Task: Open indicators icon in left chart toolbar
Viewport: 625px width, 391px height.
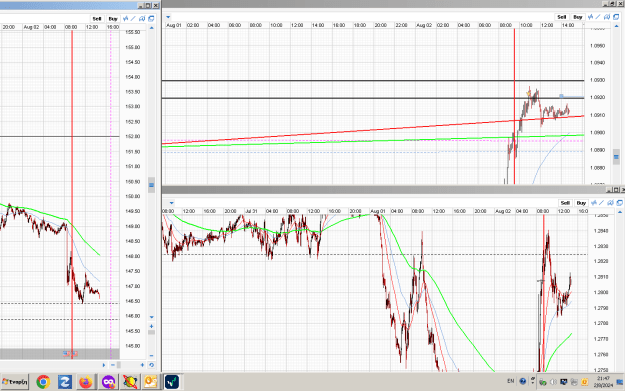Action: pos(126,19)
